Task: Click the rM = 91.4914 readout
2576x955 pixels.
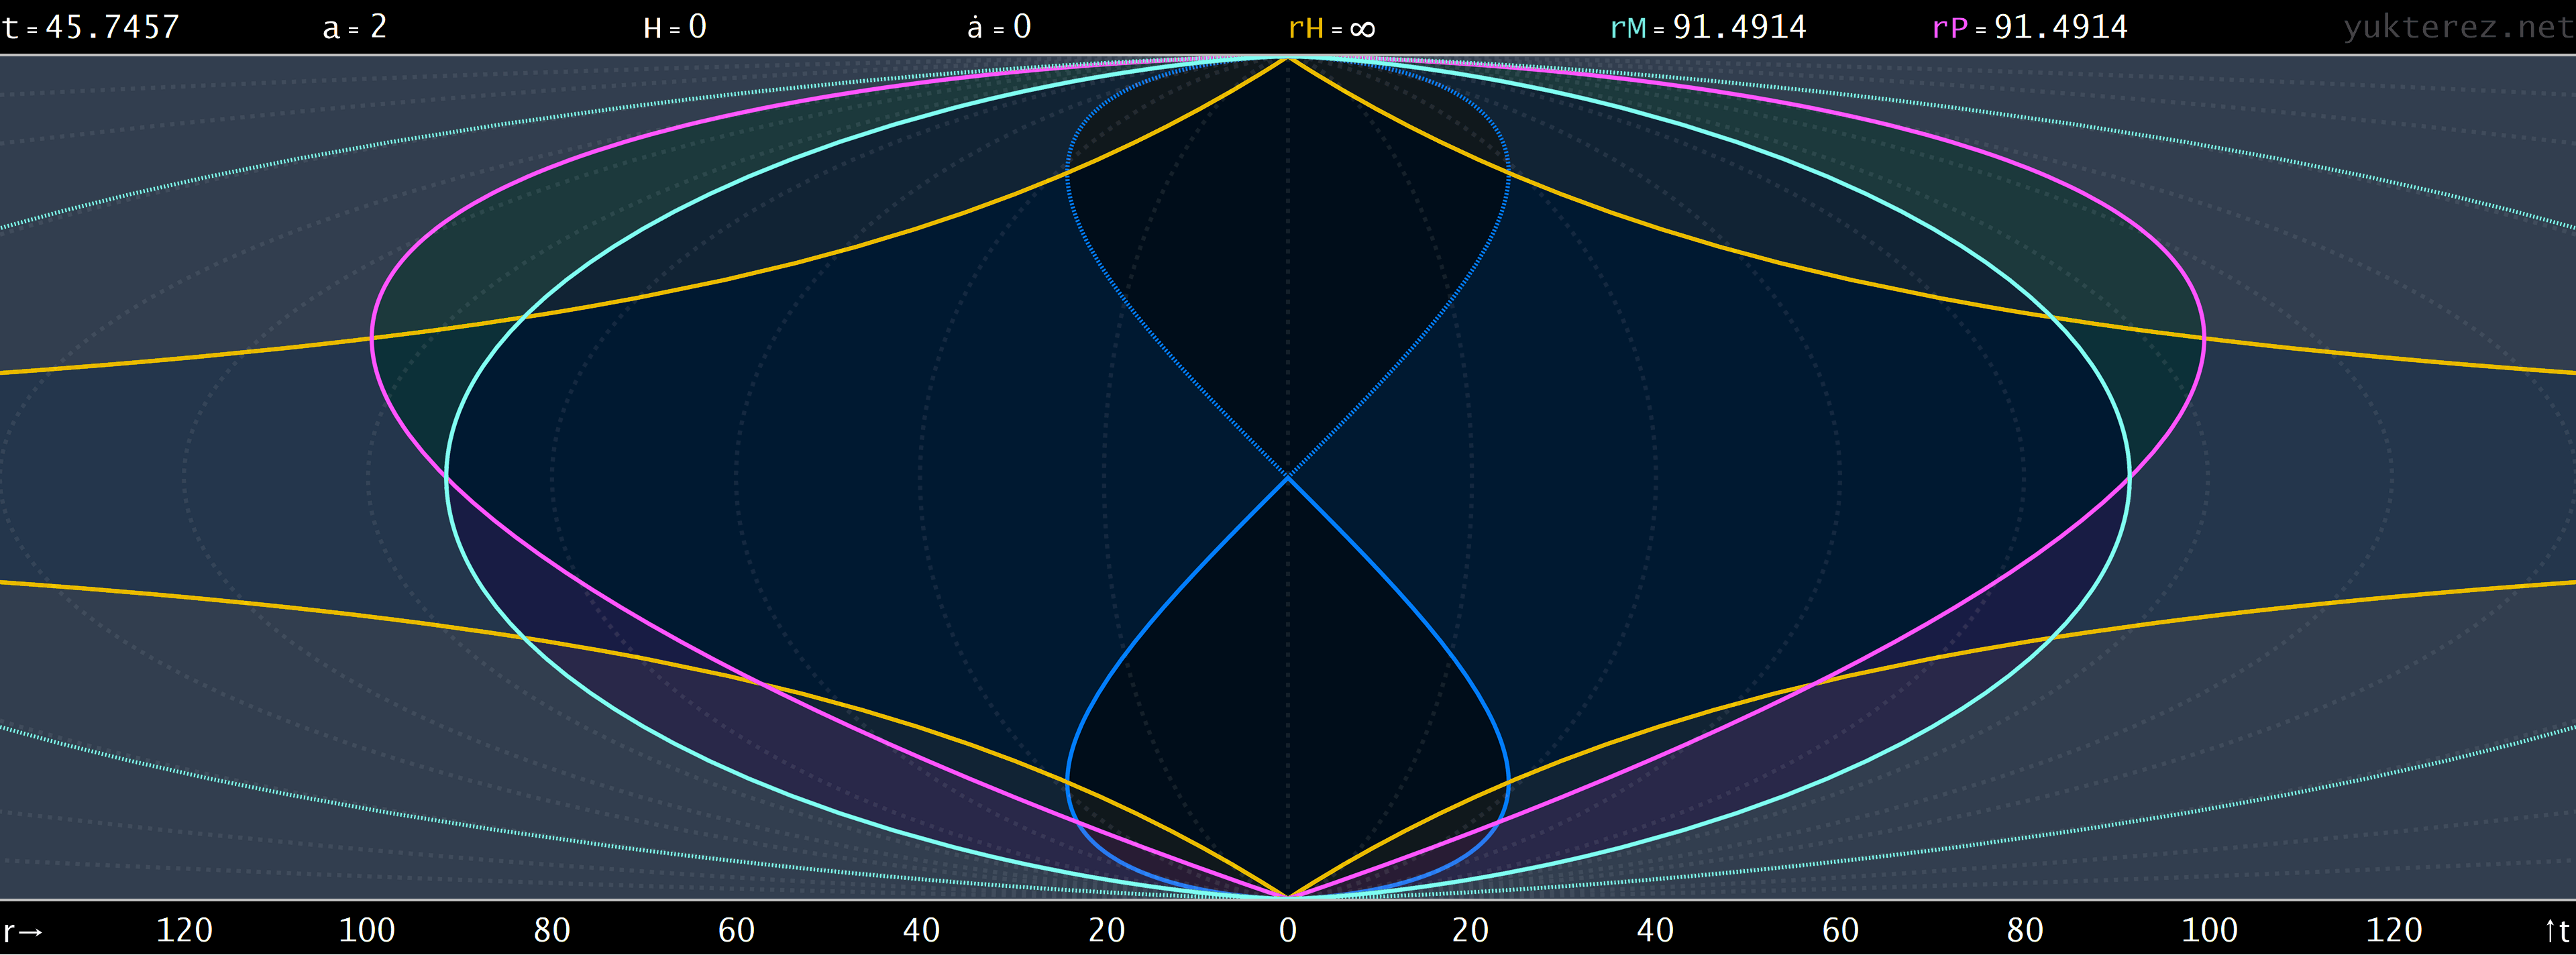Action: (x=1708, y=27)
